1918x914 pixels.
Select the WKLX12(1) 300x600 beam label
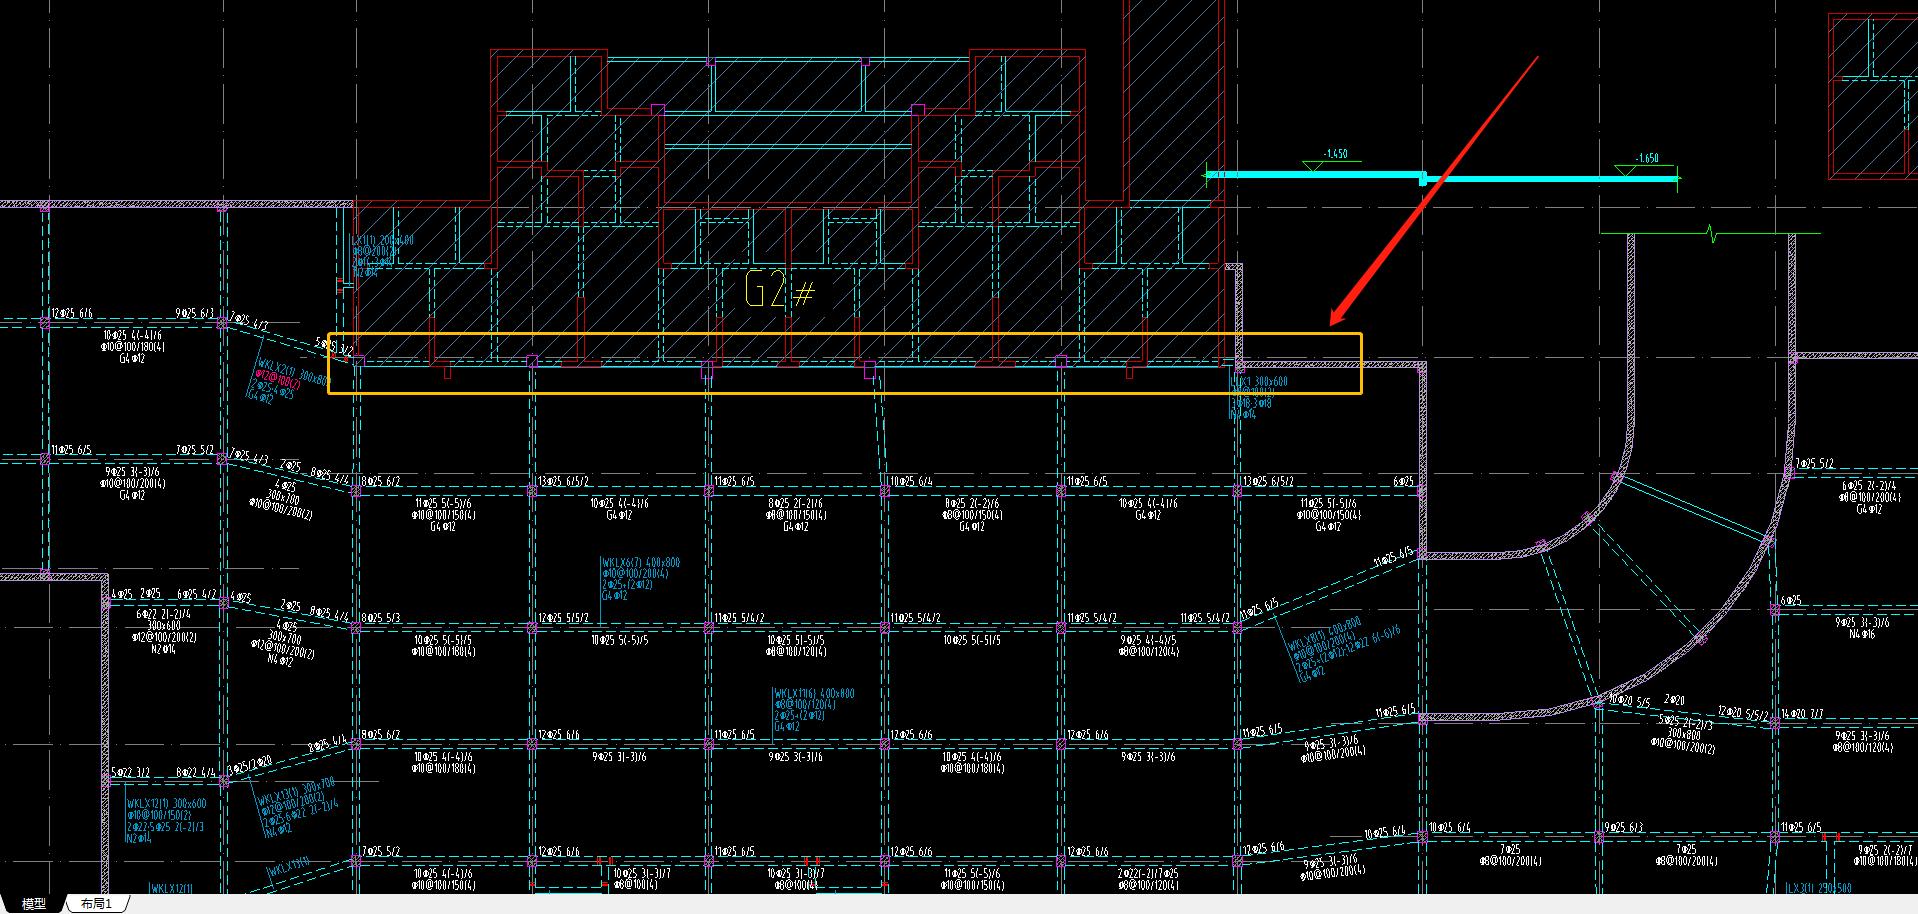166,803
